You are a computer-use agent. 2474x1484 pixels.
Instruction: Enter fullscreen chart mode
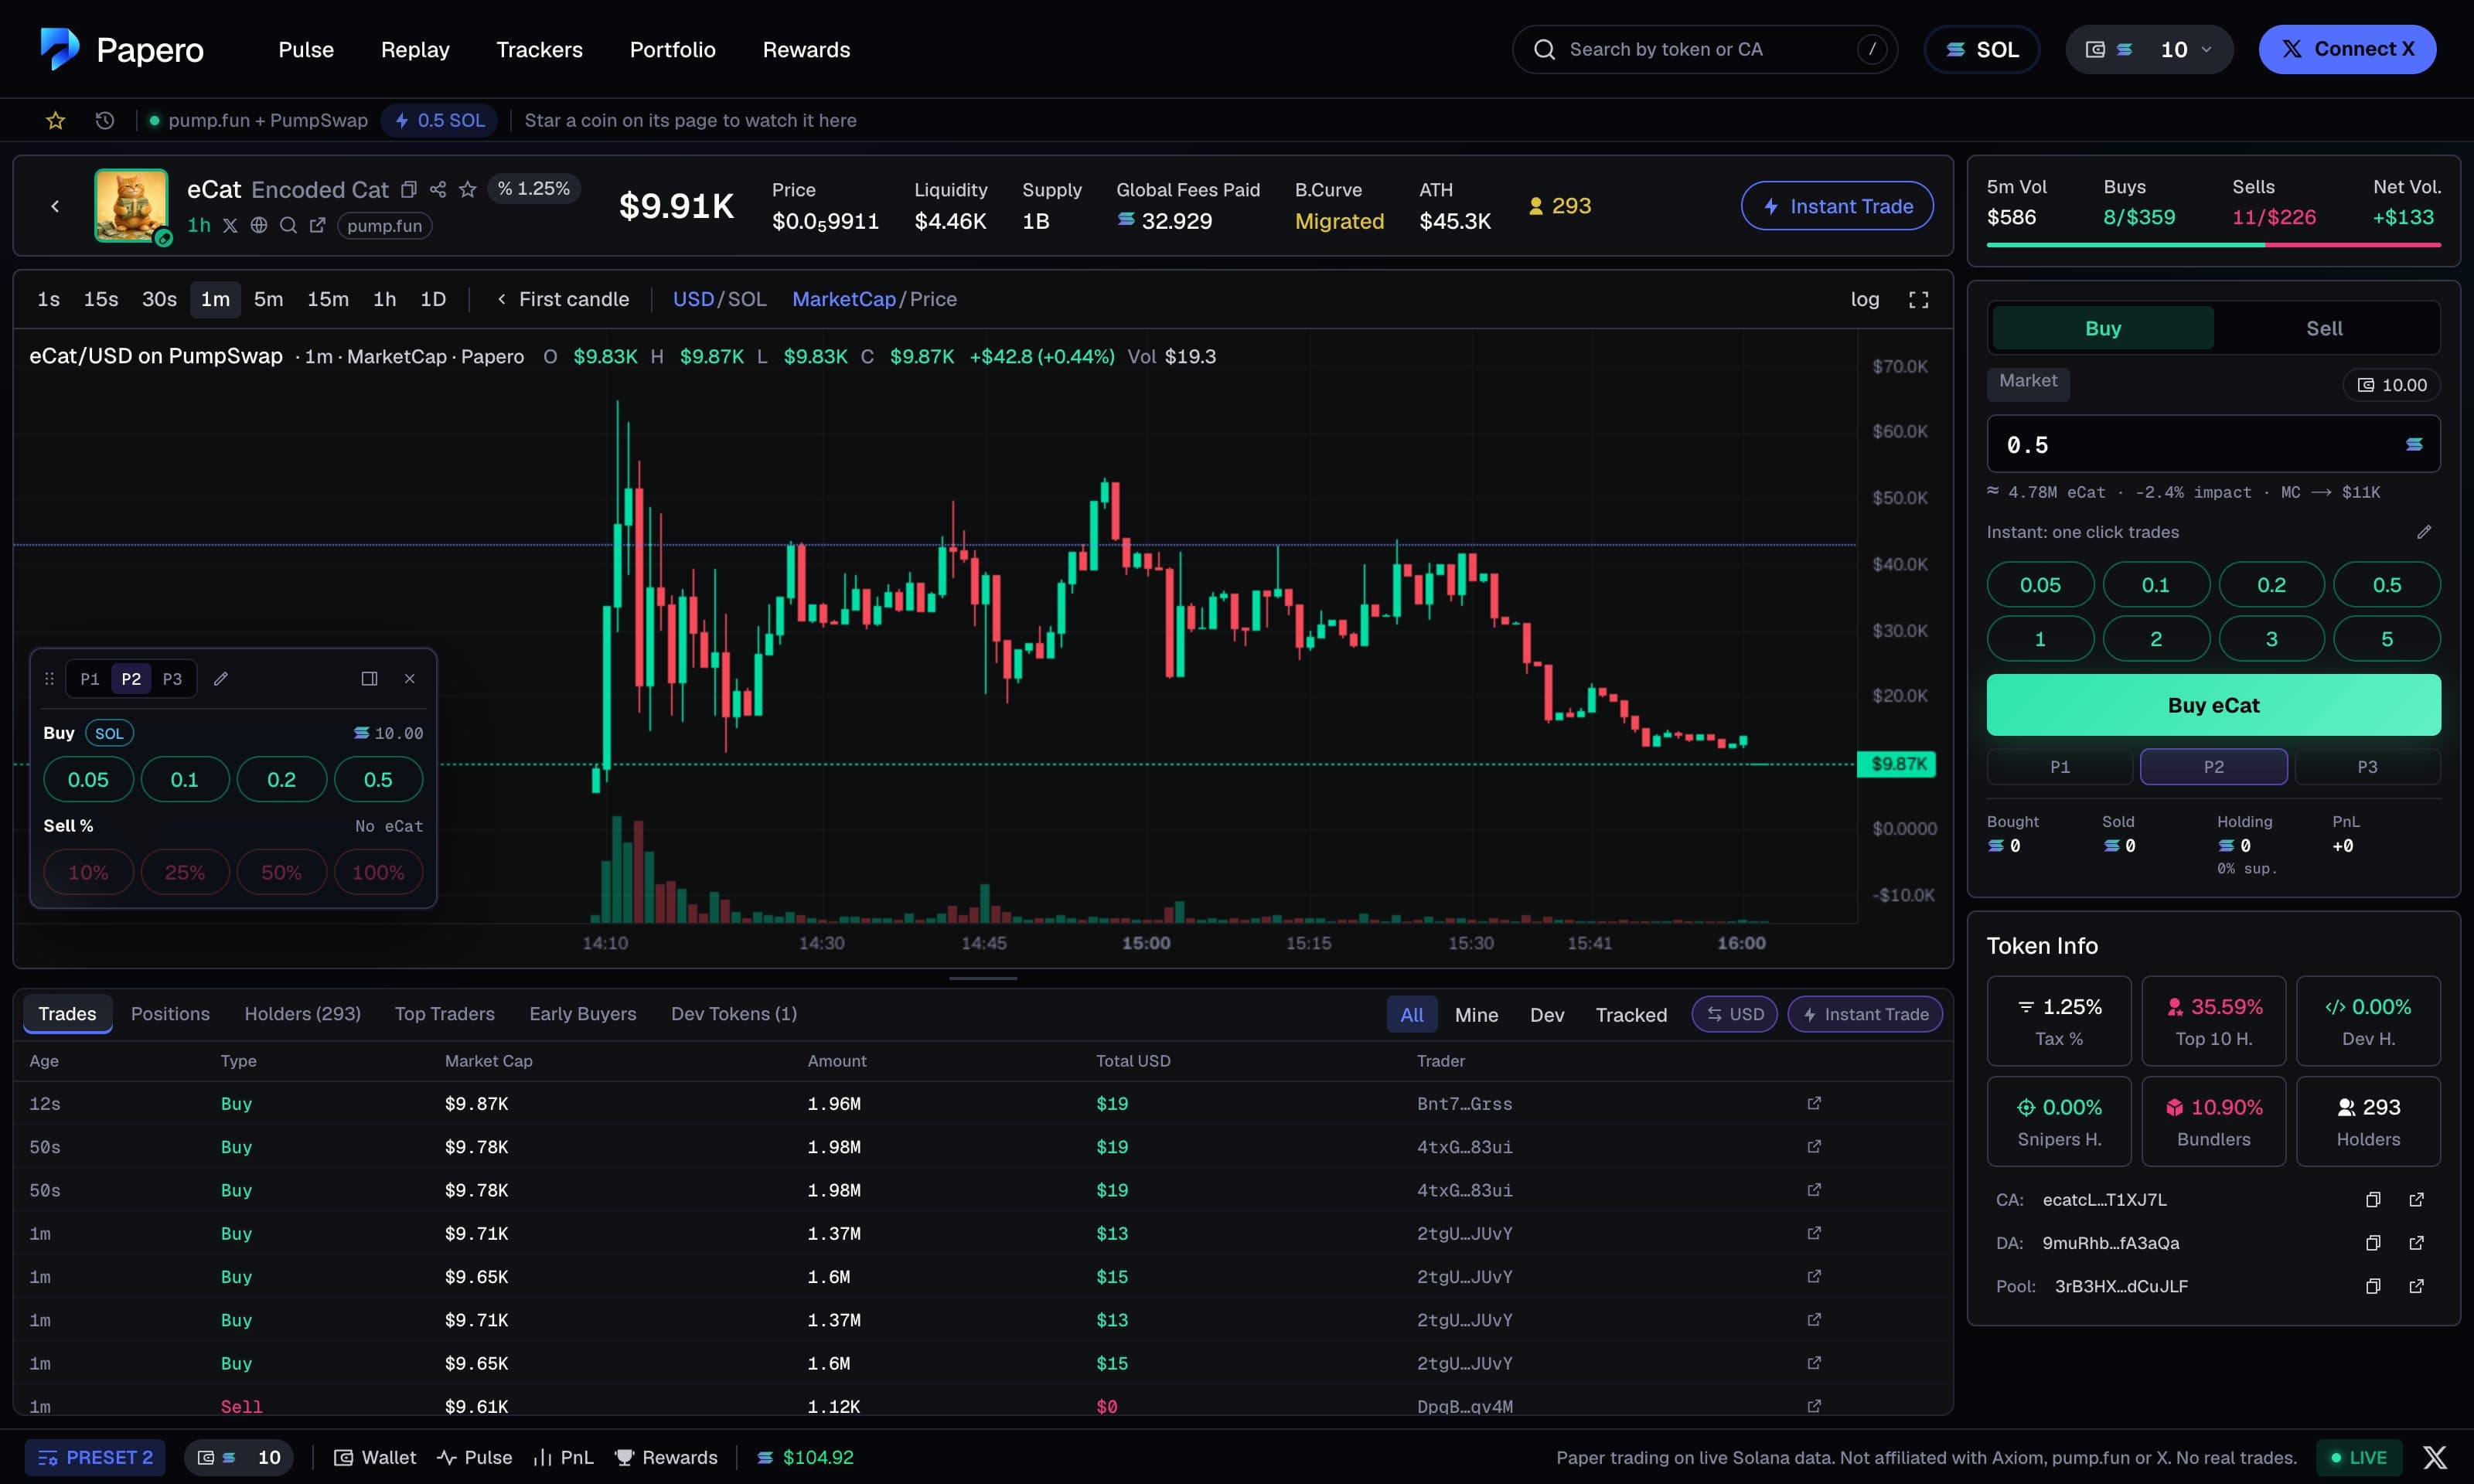(x=1918, y=299)
